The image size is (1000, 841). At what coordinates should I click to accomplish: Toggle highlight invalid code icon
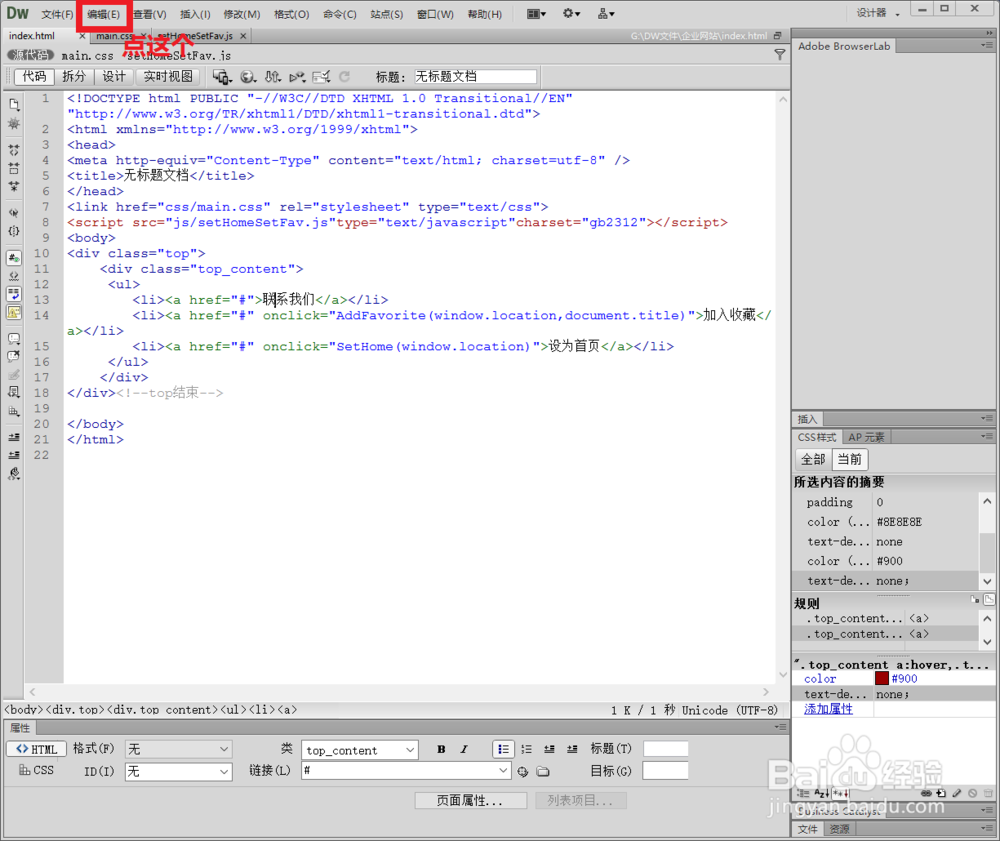14,276
